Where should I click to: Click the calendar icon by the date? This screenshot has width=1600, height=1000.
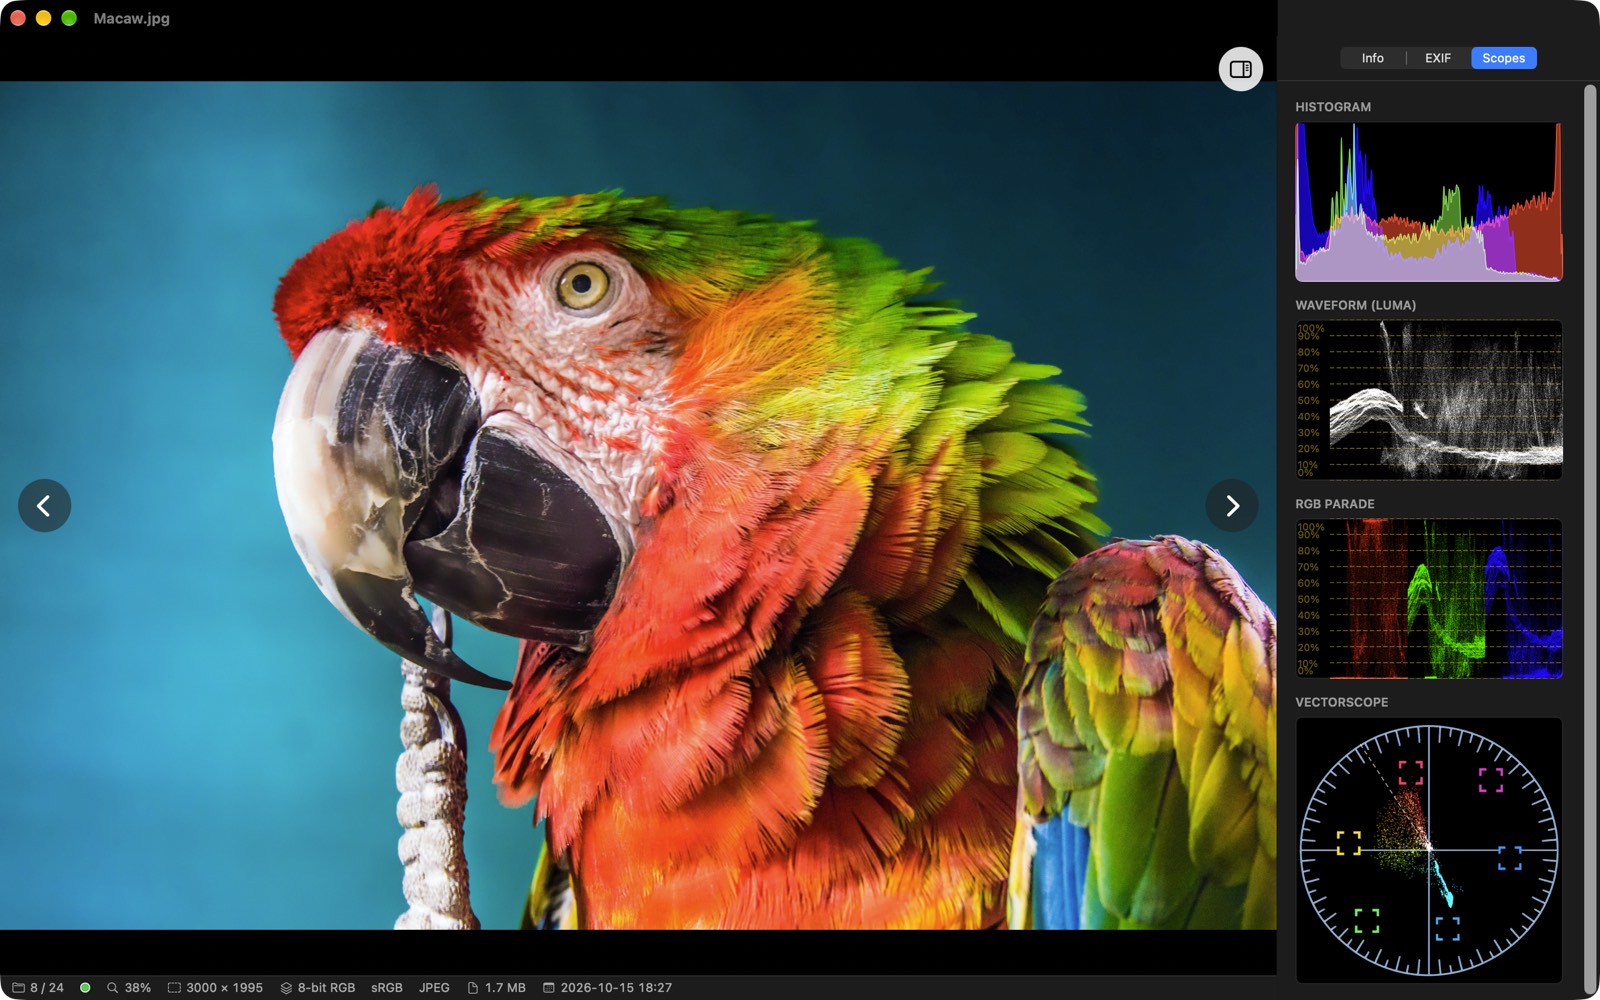pyautogui.click(x=549, y=987)
